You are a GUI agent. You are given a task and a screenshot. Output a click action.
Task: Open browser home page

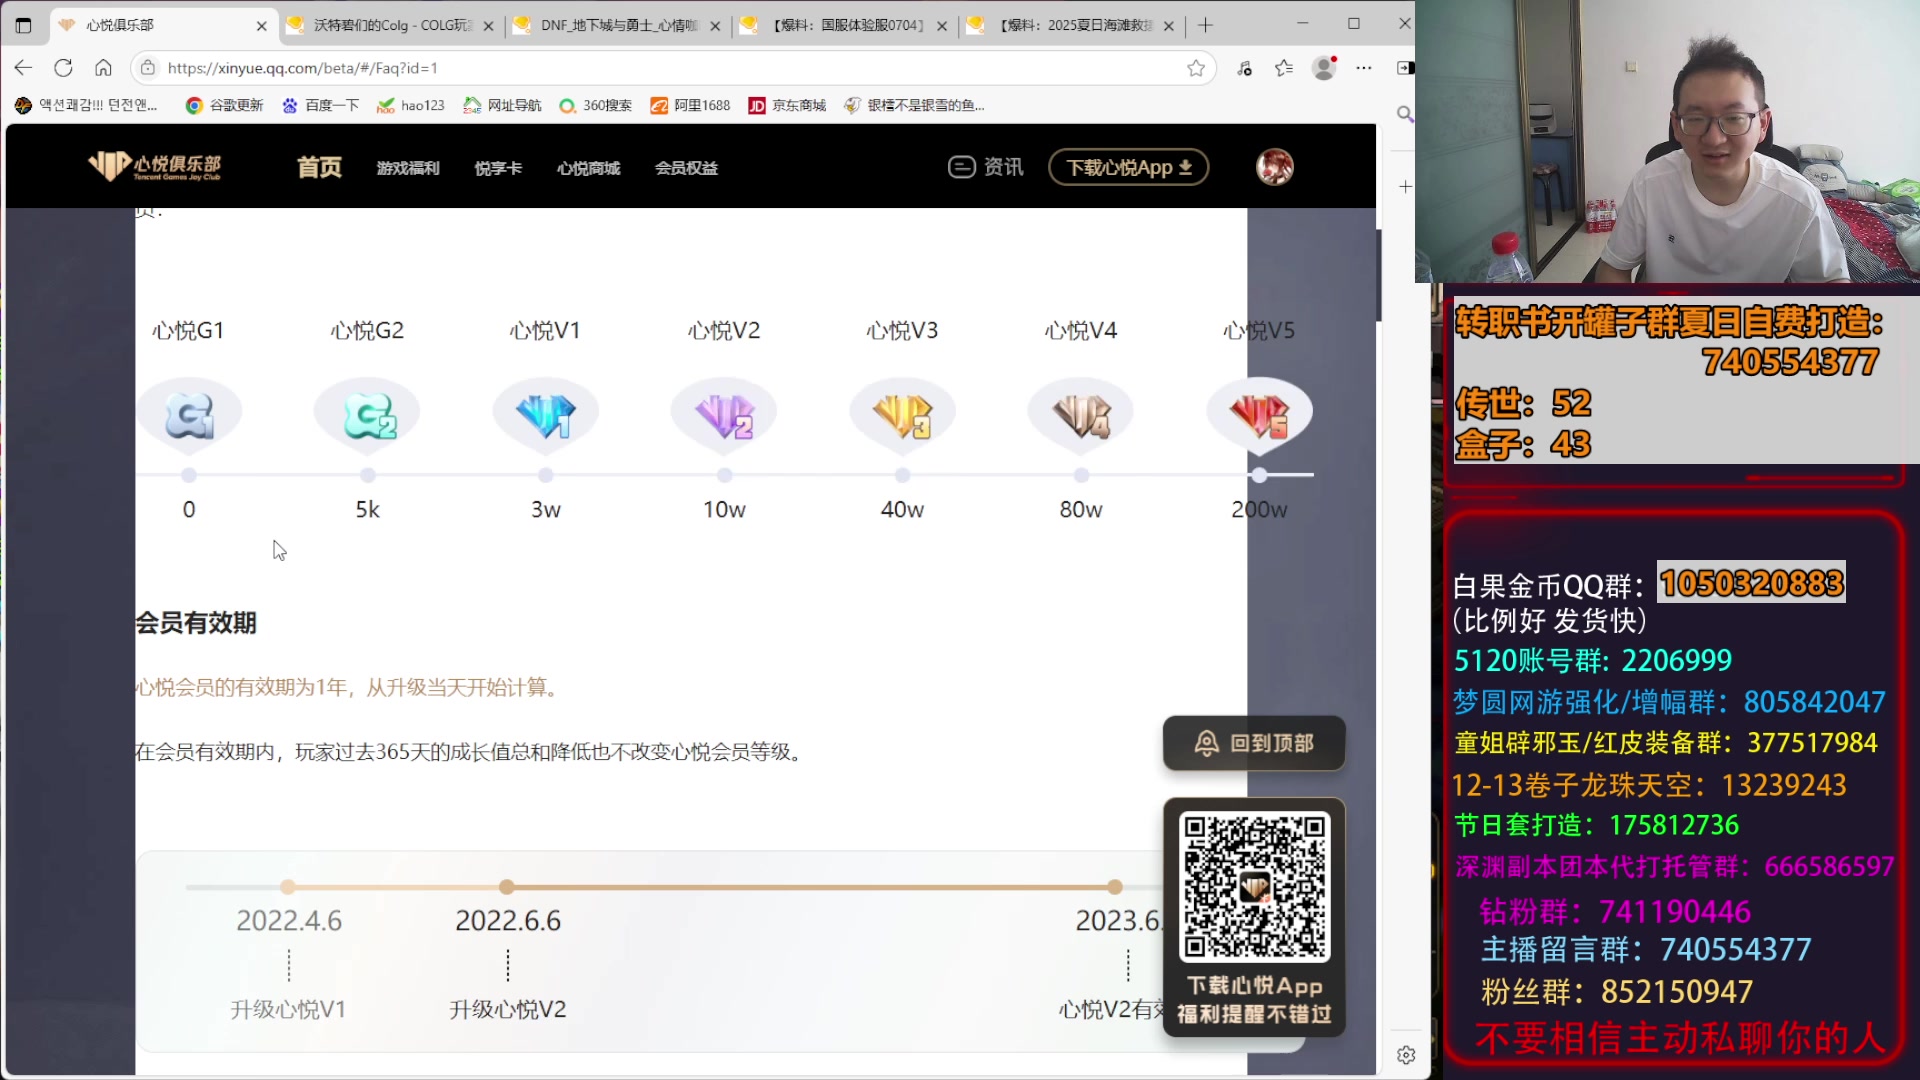[x=103, y=68]
